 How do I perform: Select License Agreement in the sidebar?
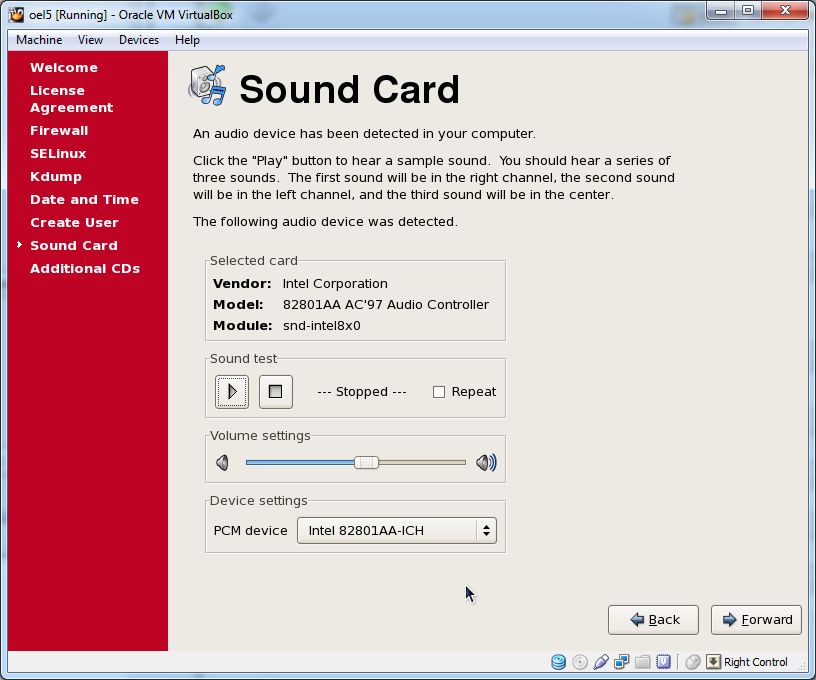(x=72, y=99)
